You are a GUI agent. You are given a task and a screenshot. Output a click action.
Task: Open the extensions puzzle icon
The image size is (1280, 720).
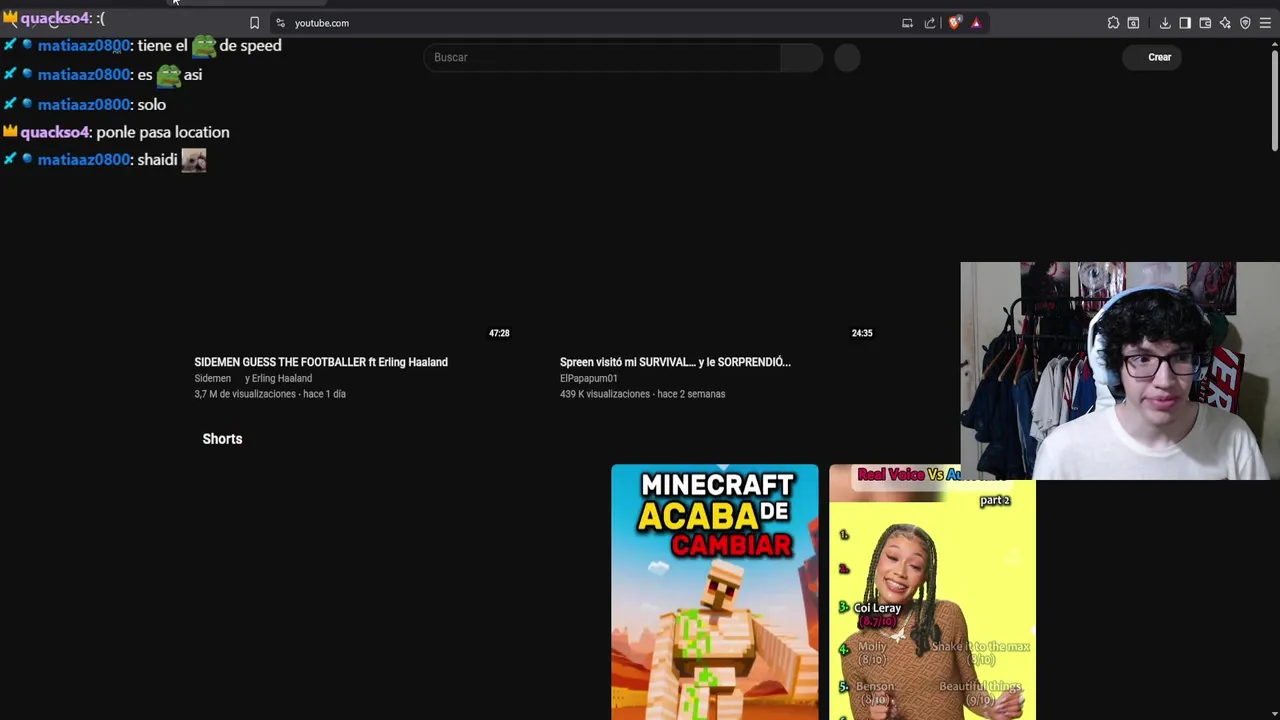point(1113,23)
